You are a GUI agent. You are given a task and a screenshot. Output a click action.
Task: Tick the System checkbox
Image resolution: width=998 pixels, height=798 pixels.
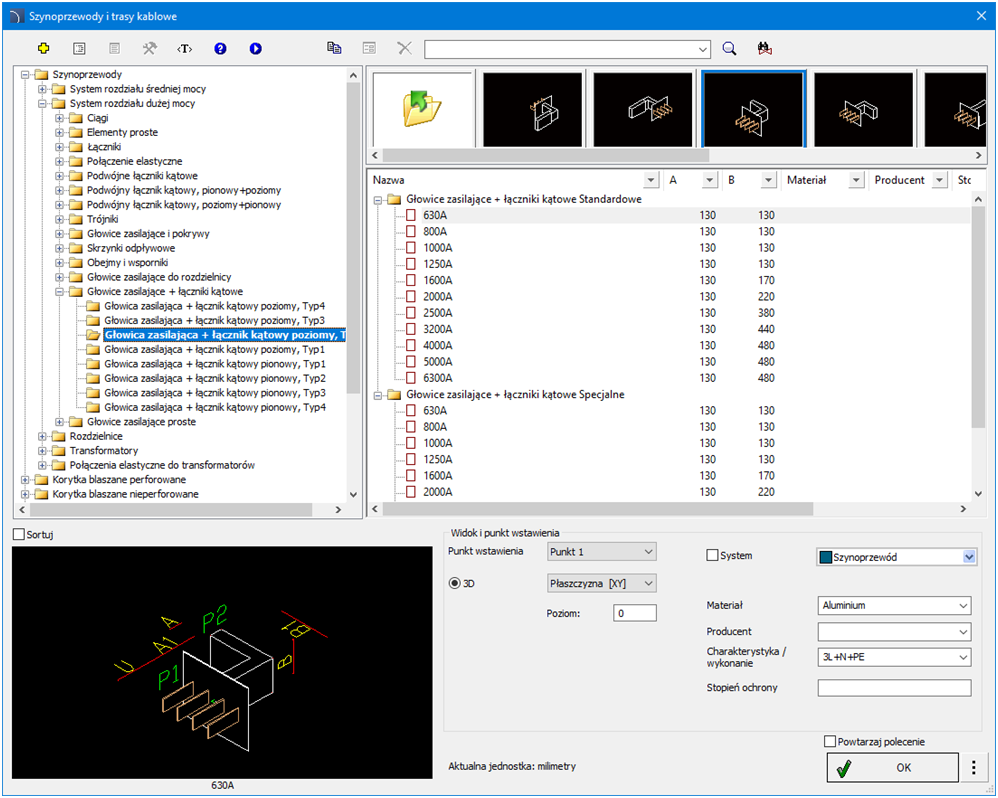(x=713, y=556)
